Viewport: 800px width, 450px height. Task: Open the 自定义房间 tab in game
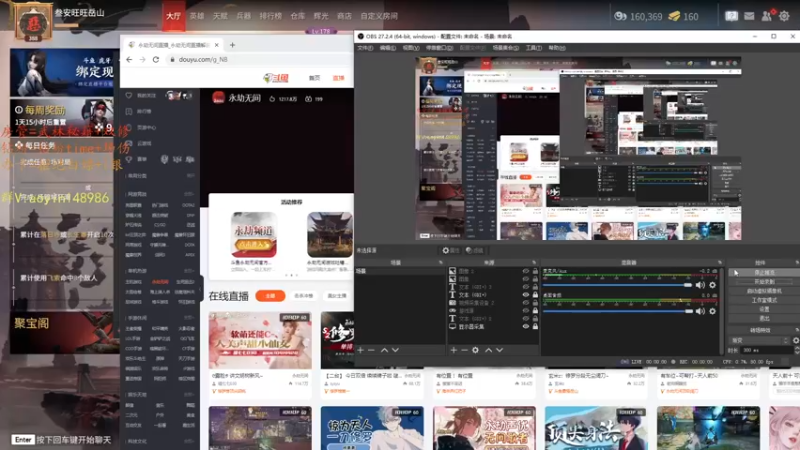pos(379,16)
